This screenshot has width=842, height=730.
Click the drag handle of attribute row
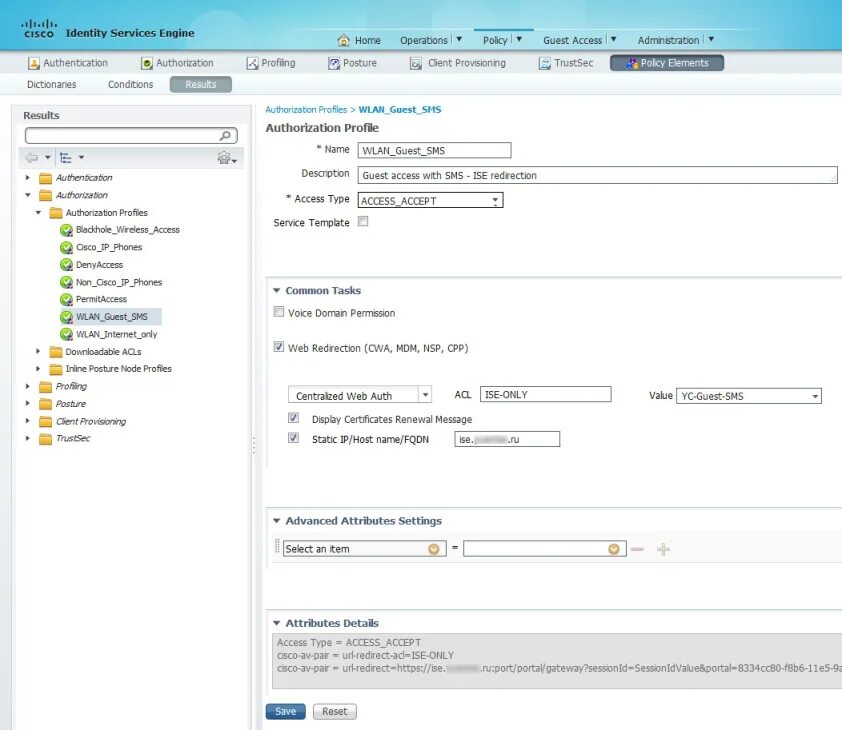pyautogui.click(x=277, y=546)
